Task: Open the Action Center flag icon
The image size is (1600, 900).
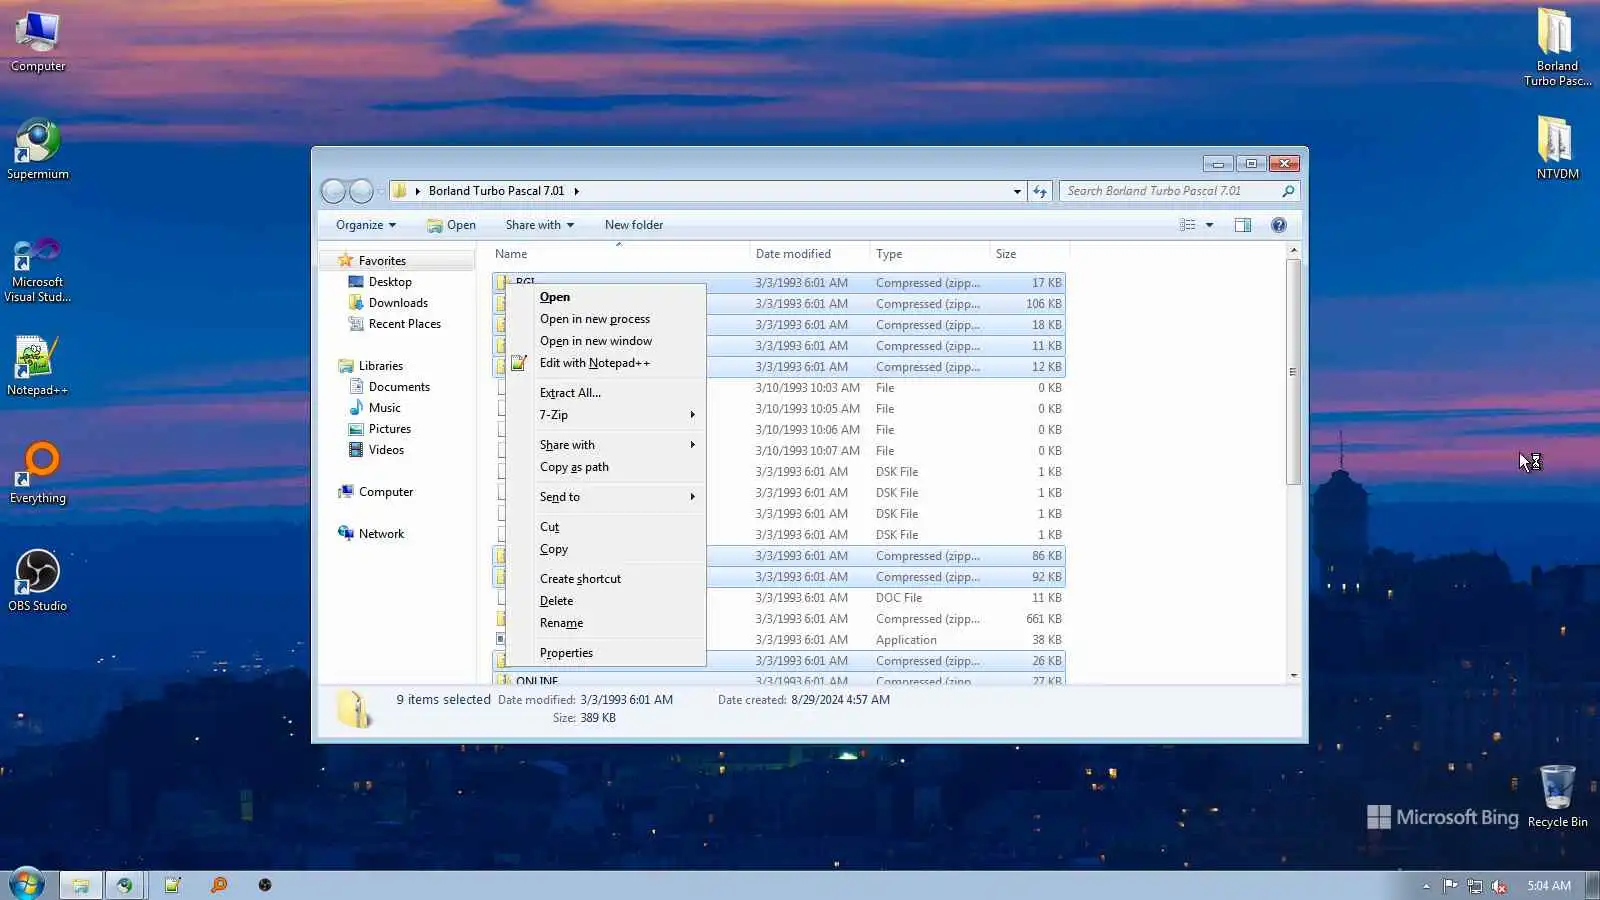Action: coord(1451,886)
